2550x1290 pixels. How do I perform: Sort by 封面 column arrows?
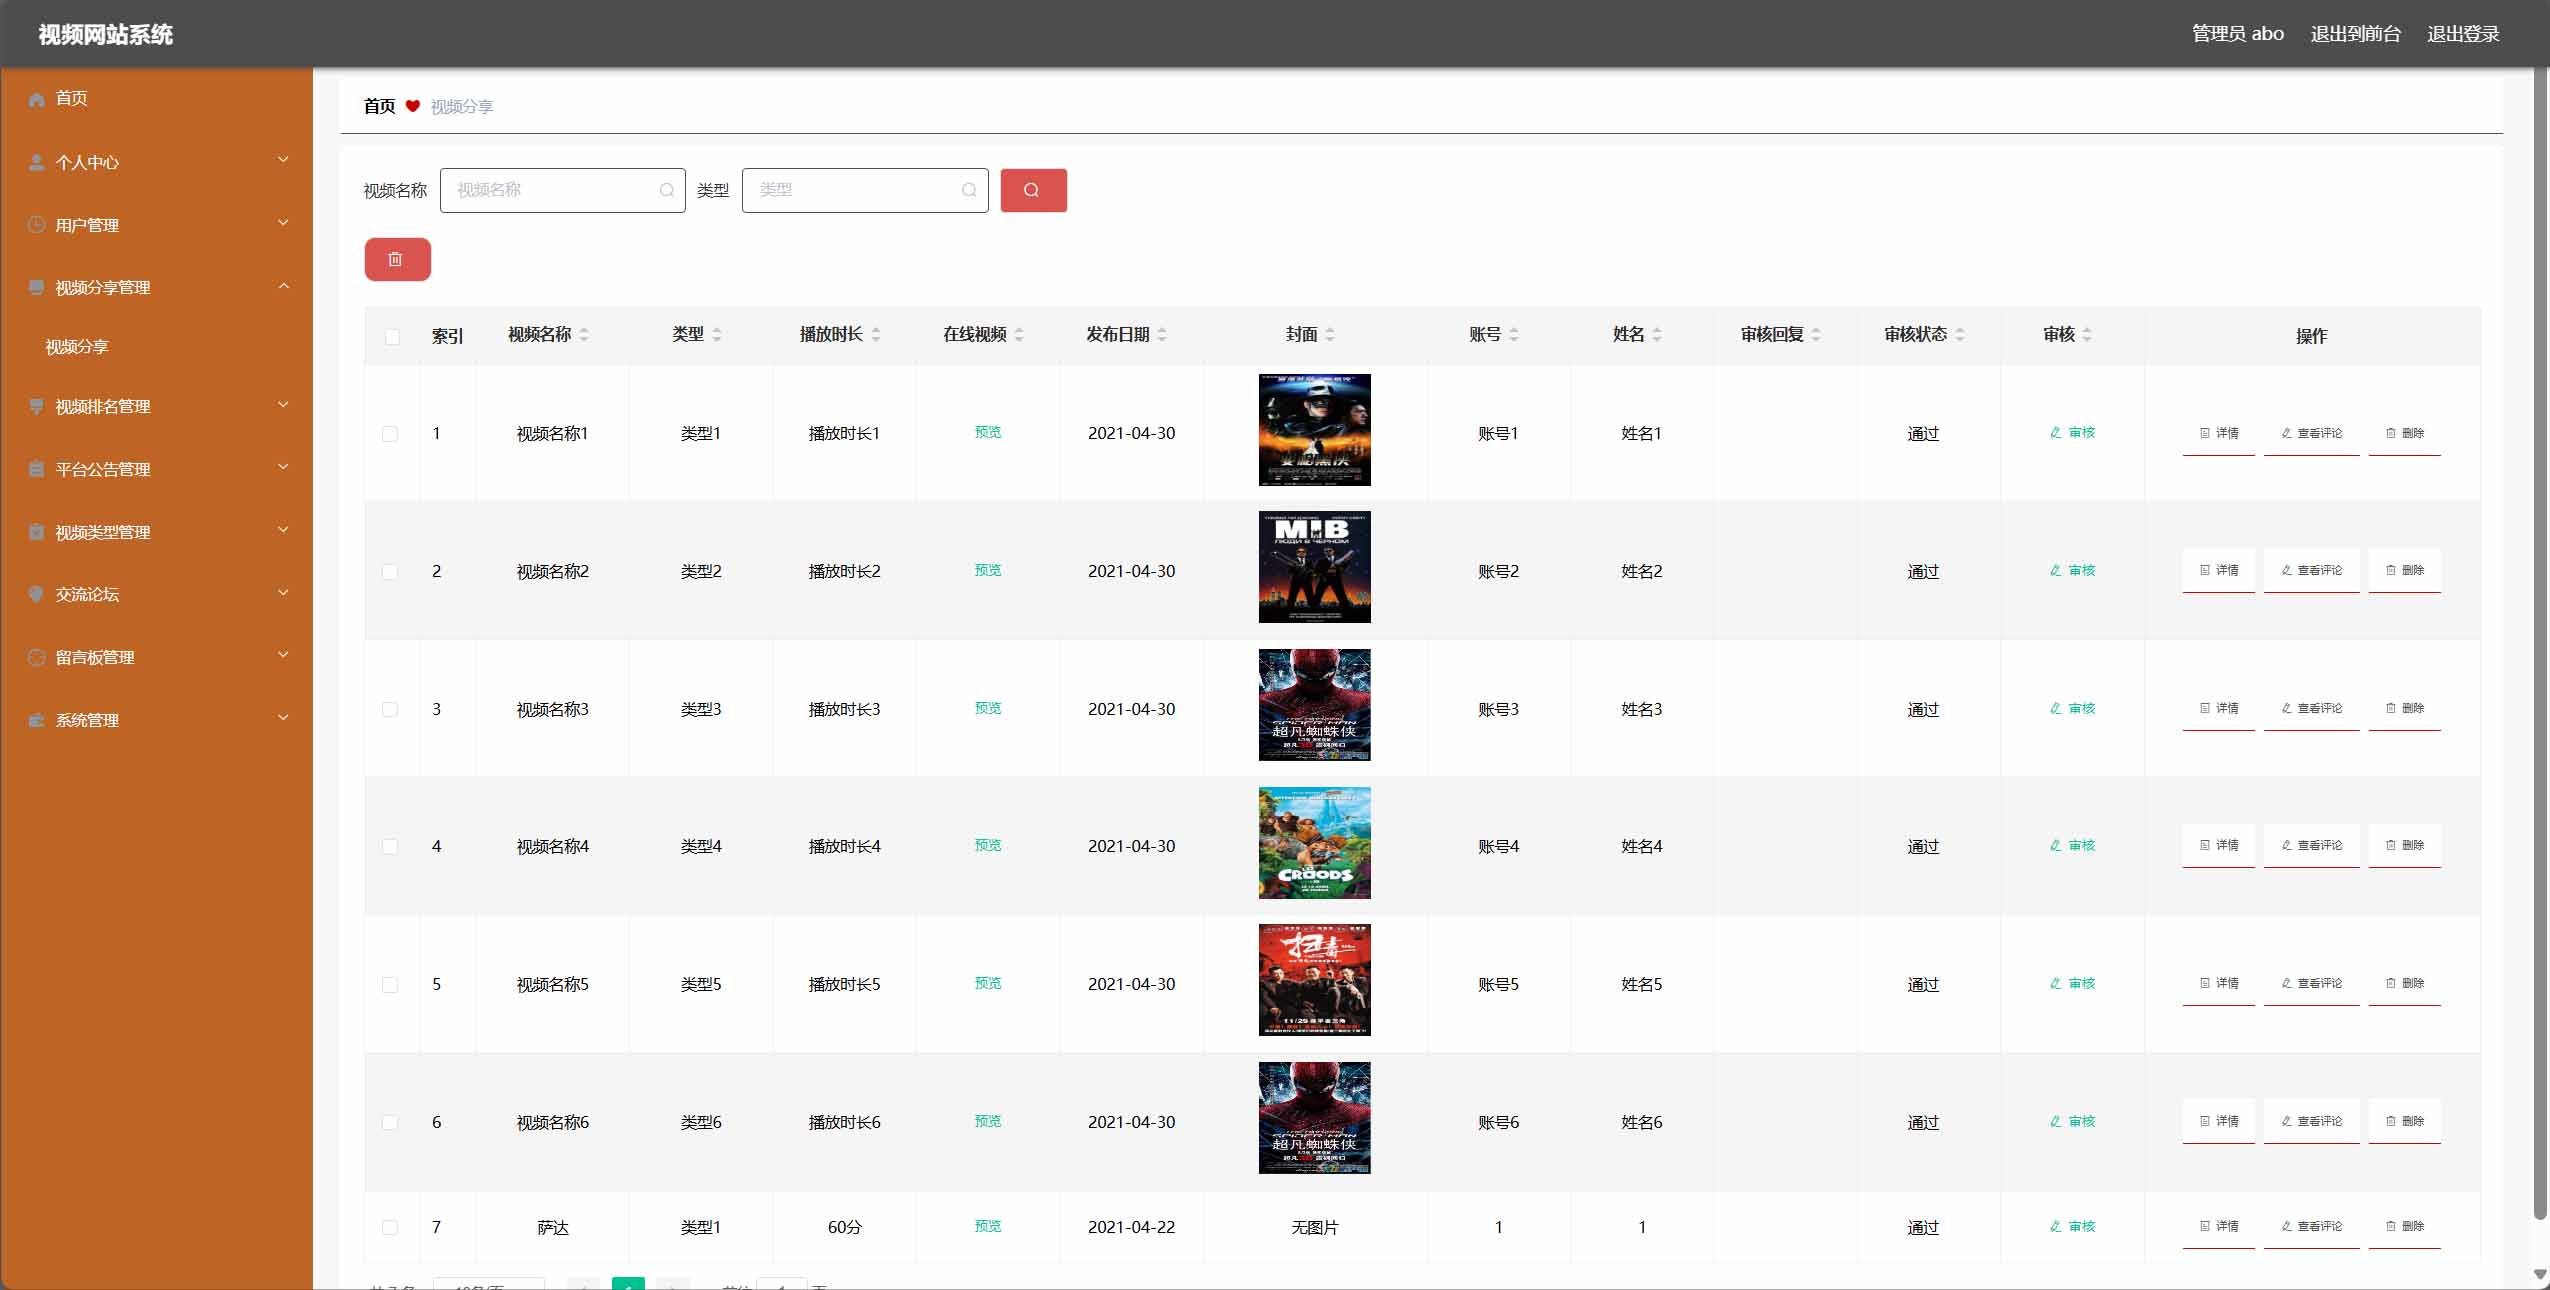tap(1330, 335)
